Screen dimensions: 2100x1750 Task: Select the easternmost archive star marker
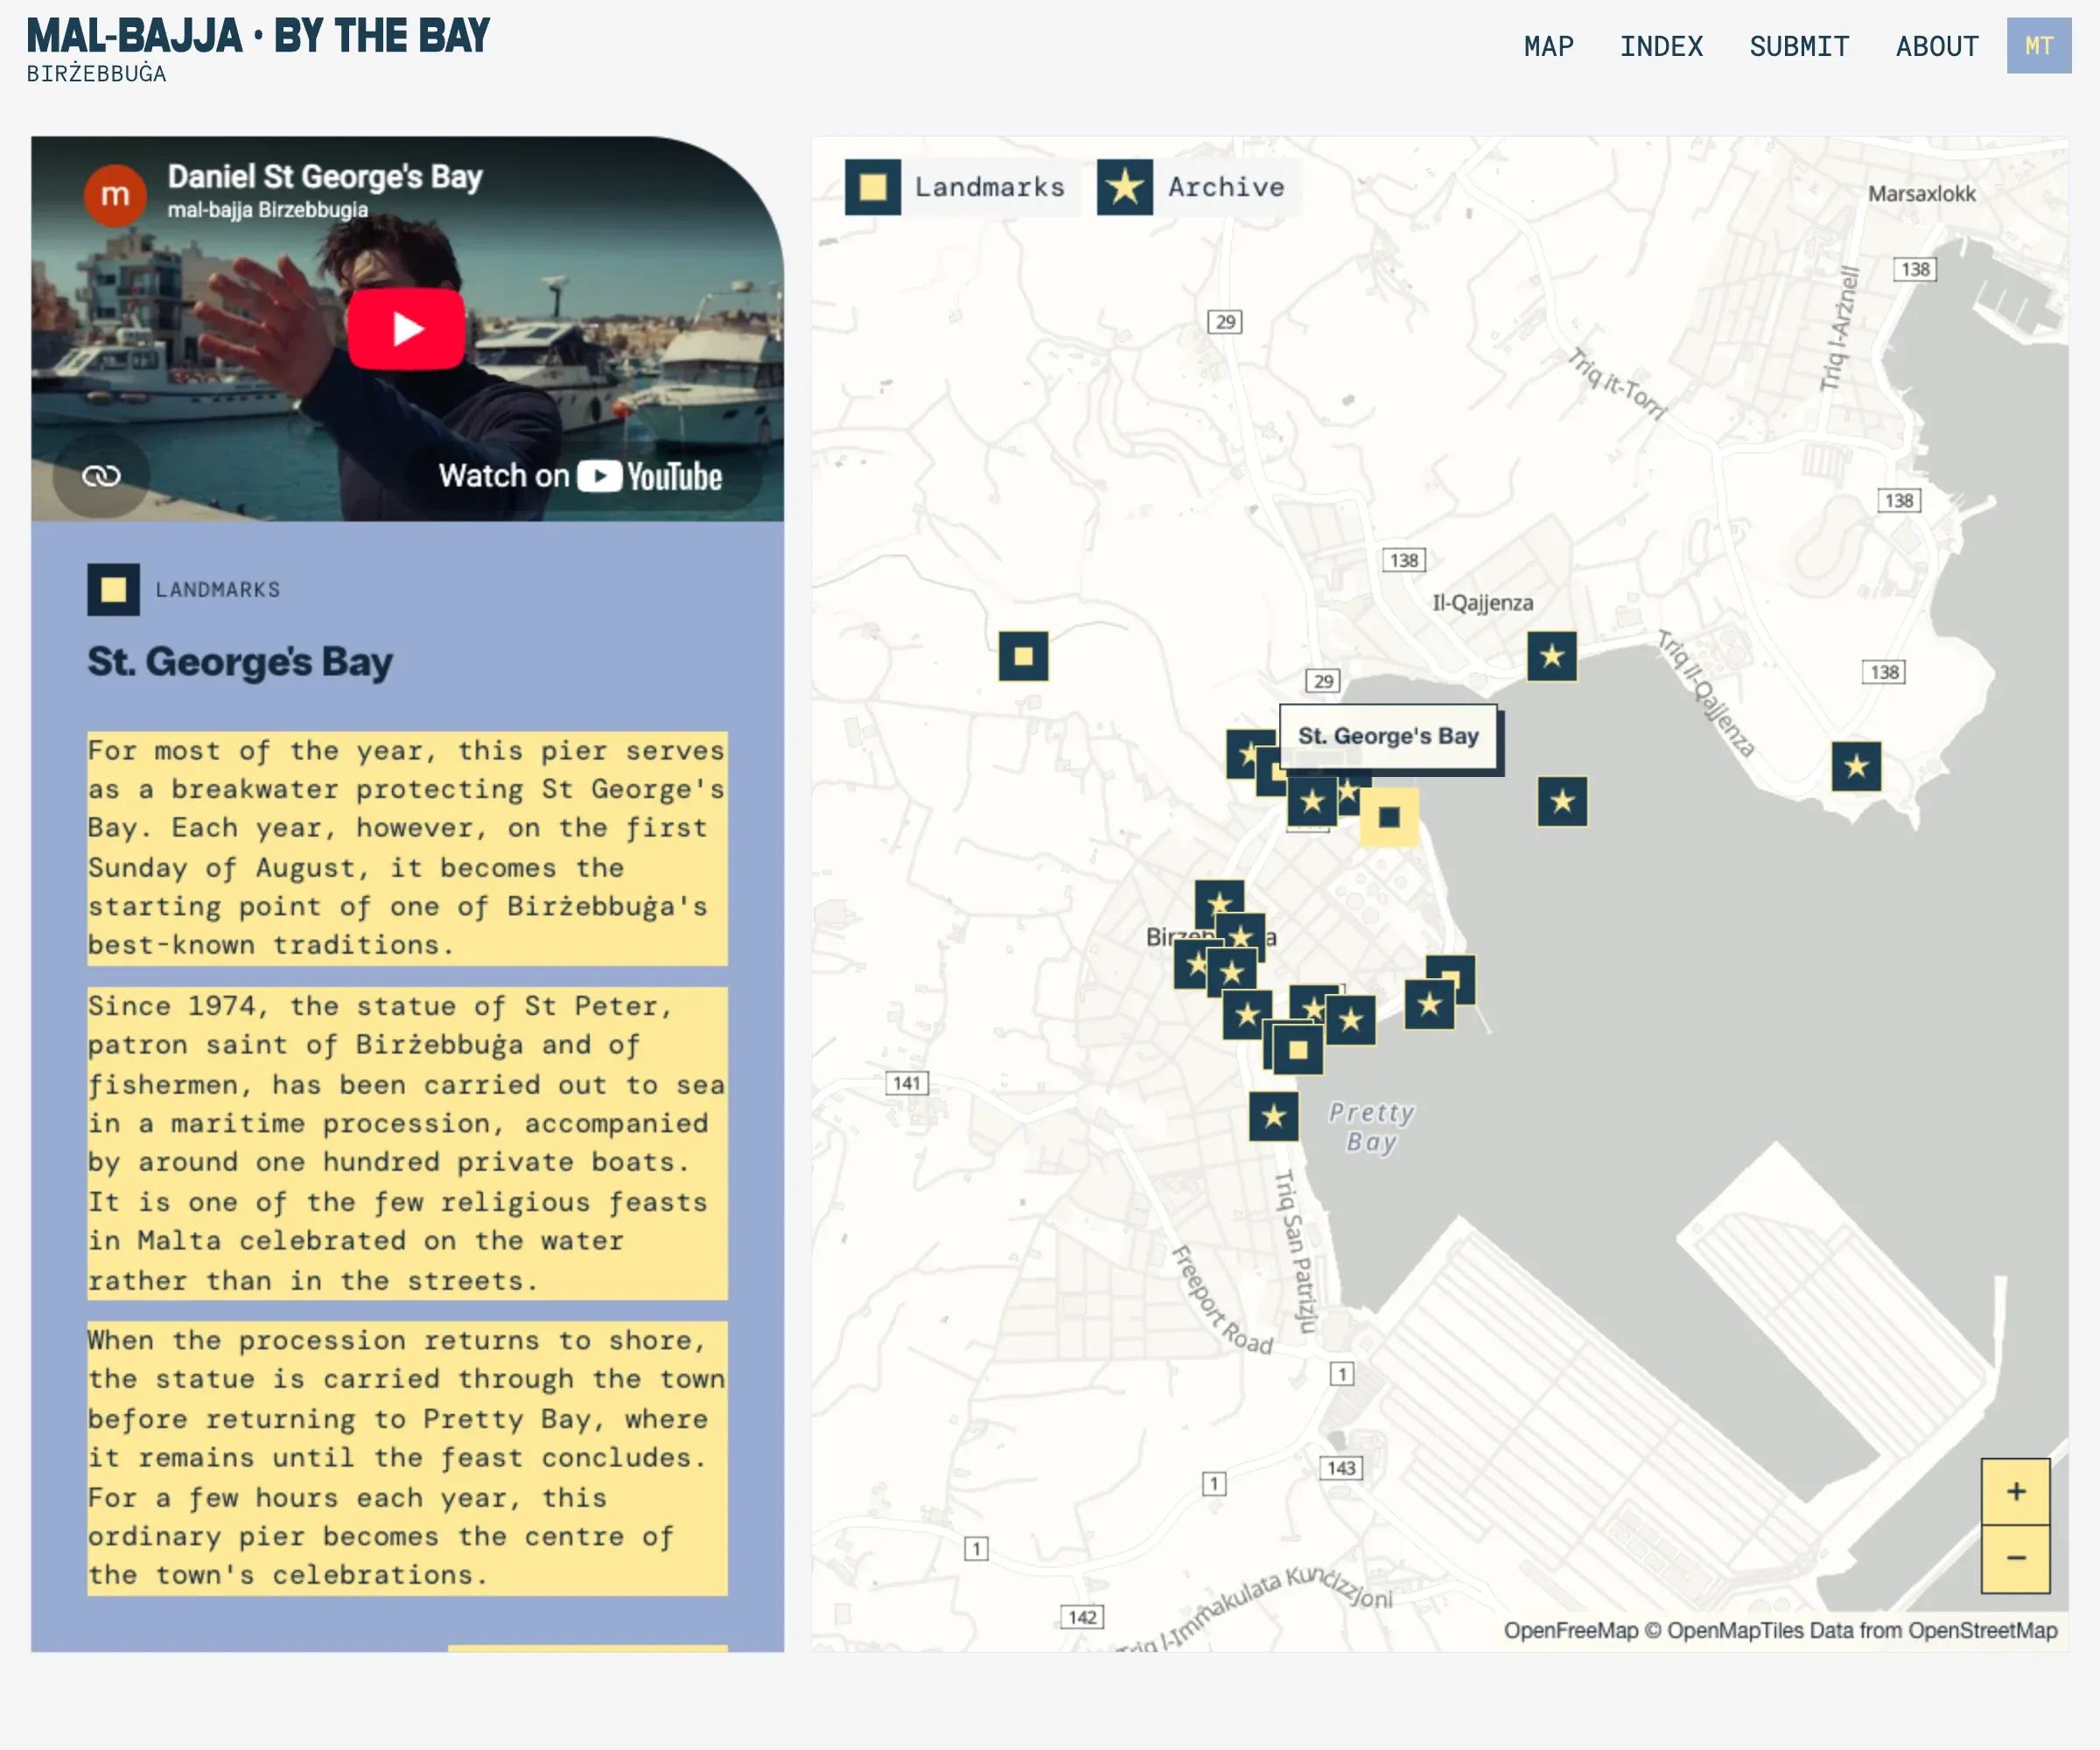tap(1856, 766)
